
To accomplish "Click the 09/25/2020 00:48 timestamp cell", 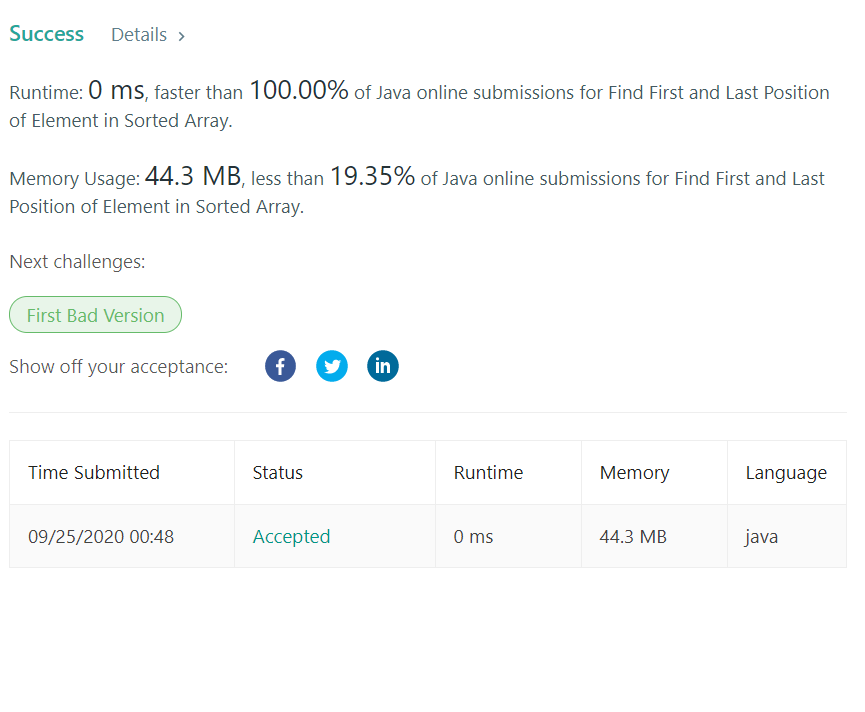I will click(101, 537).
